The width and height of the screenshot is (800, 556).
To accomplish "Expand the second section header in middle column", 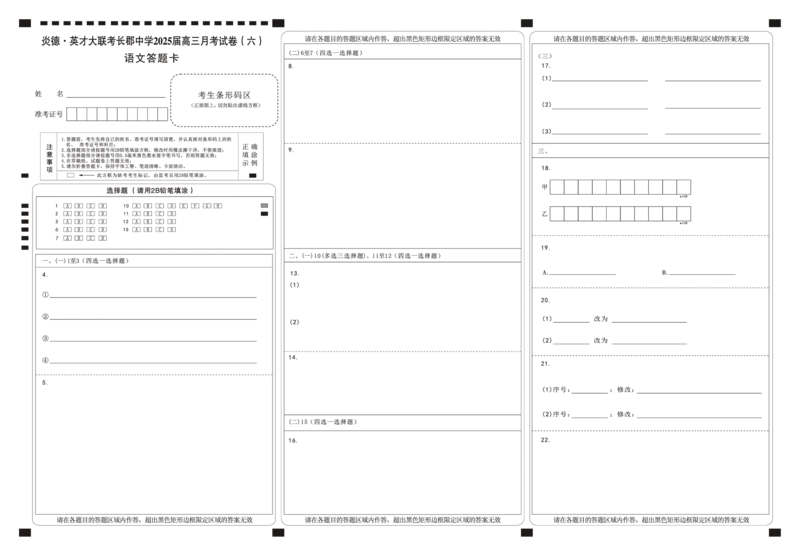I will [403, 144].
